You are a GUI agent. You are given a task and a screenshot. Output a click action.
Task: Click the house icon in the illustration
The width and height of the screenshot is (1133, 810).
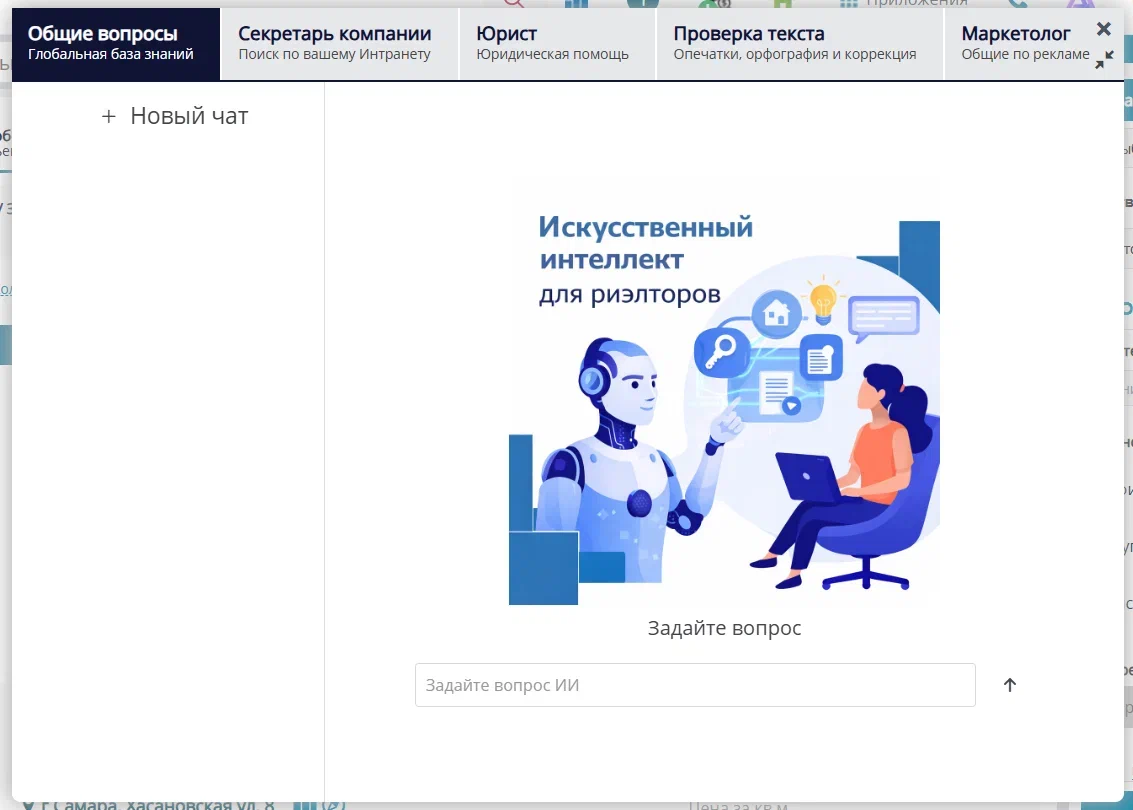pos(775,315)
